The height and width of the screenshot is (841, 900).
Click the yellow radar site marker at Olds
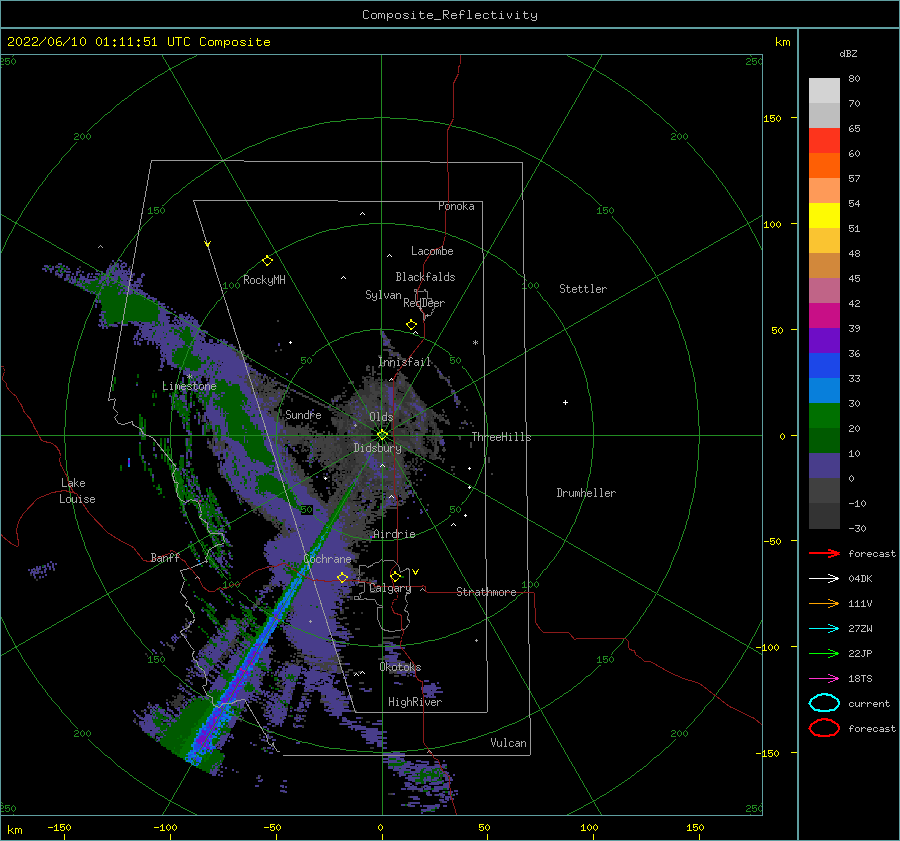click(x=382, y=435)
